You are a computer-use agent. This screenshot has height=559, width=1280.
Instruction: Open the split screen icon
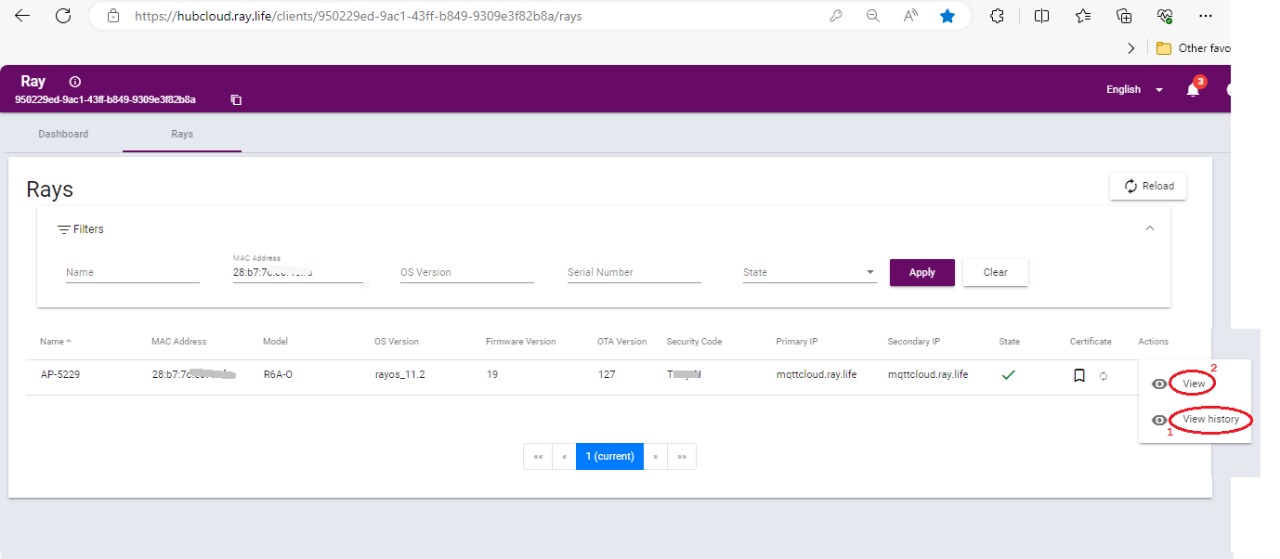(x=1041, y=16)
